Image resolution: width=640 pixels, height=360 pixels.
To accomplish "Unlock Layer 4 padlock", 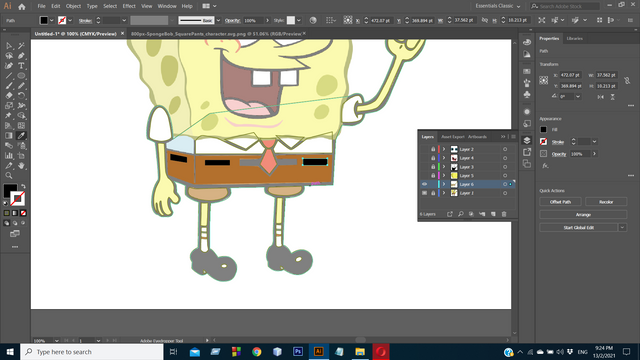I will click(x=433, y=158).
